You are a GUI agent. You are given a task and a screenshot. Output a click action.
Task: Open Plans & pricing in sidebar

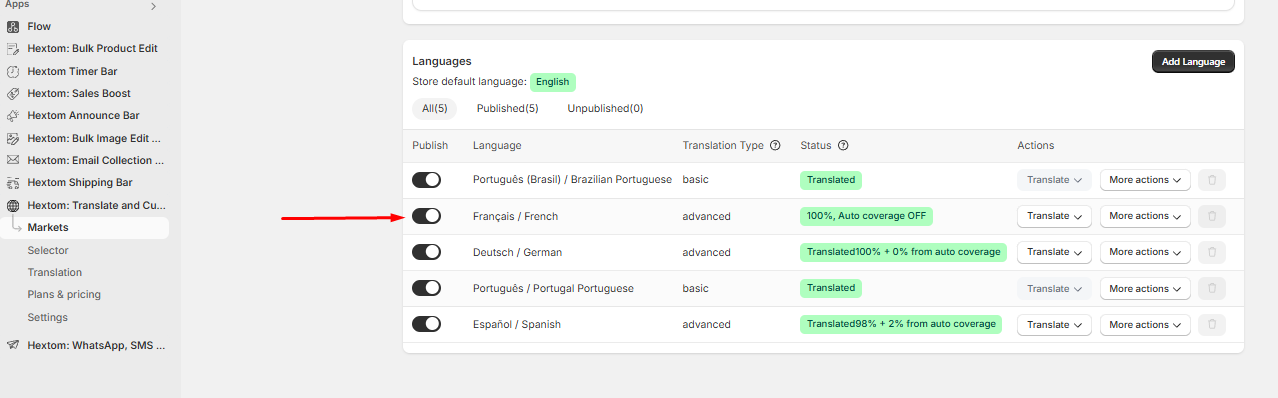tap(64, 294)
